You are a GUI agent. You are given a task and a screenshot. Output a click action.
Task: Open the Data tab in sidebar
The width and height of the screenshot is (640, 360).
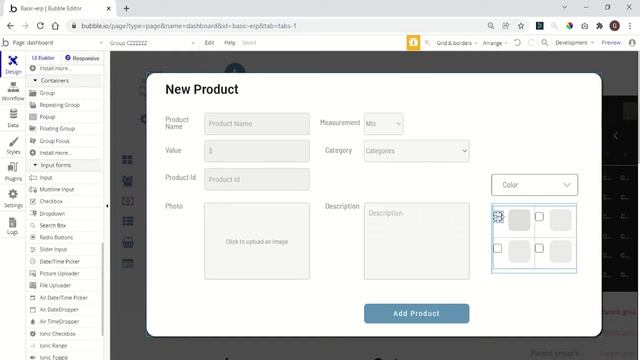point(13,118)
